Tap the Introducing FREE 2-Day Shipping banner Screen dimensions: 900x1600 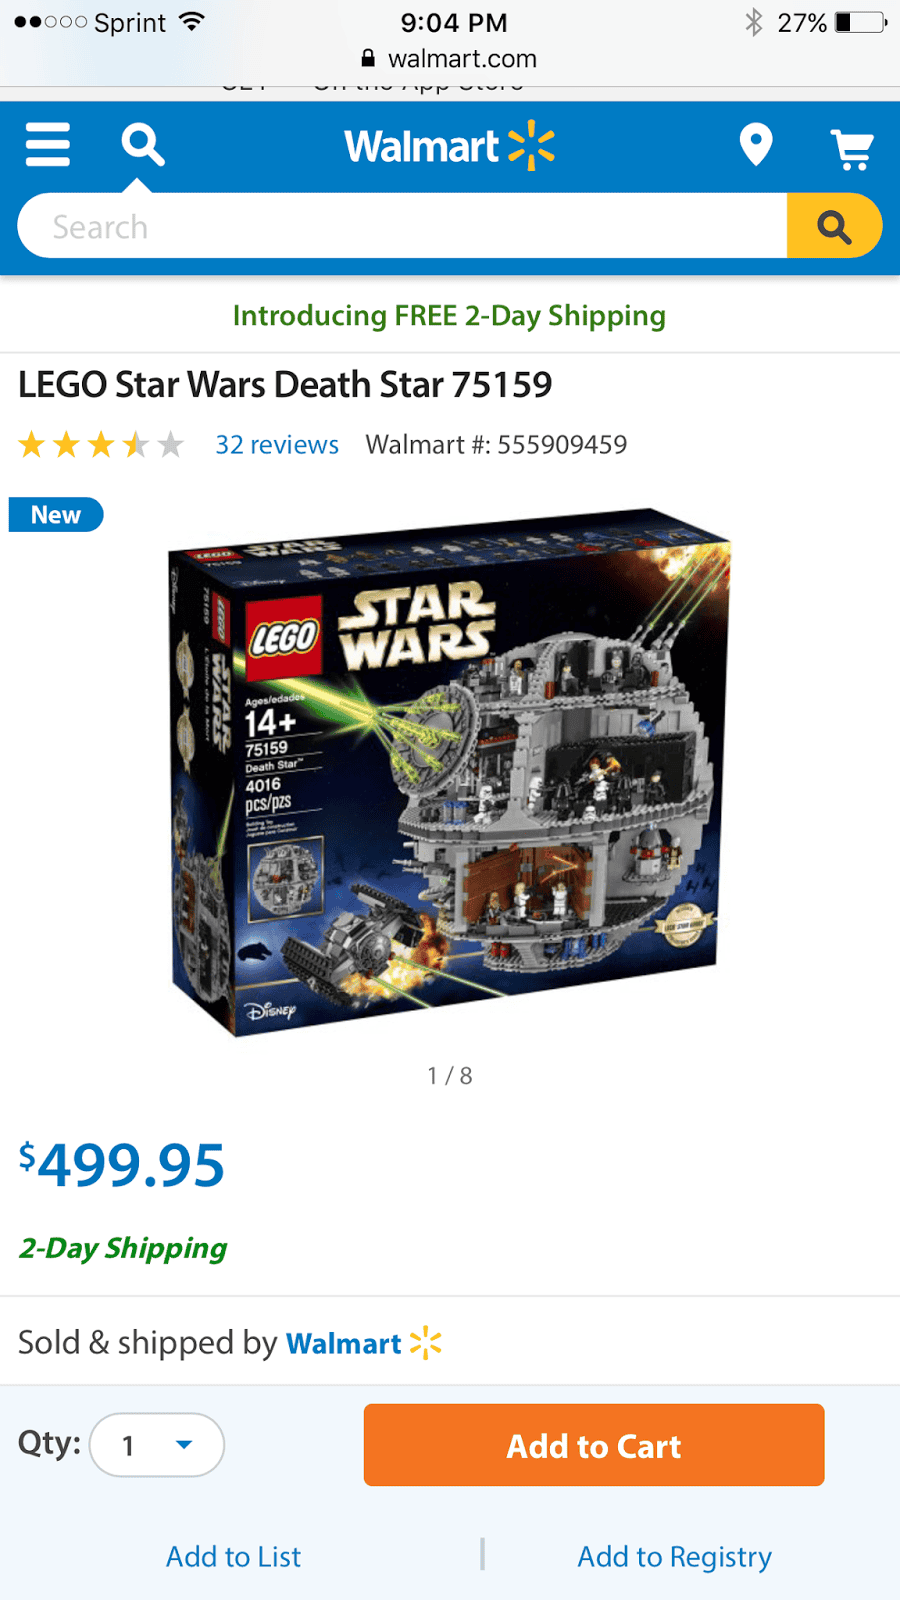(449, 316)
